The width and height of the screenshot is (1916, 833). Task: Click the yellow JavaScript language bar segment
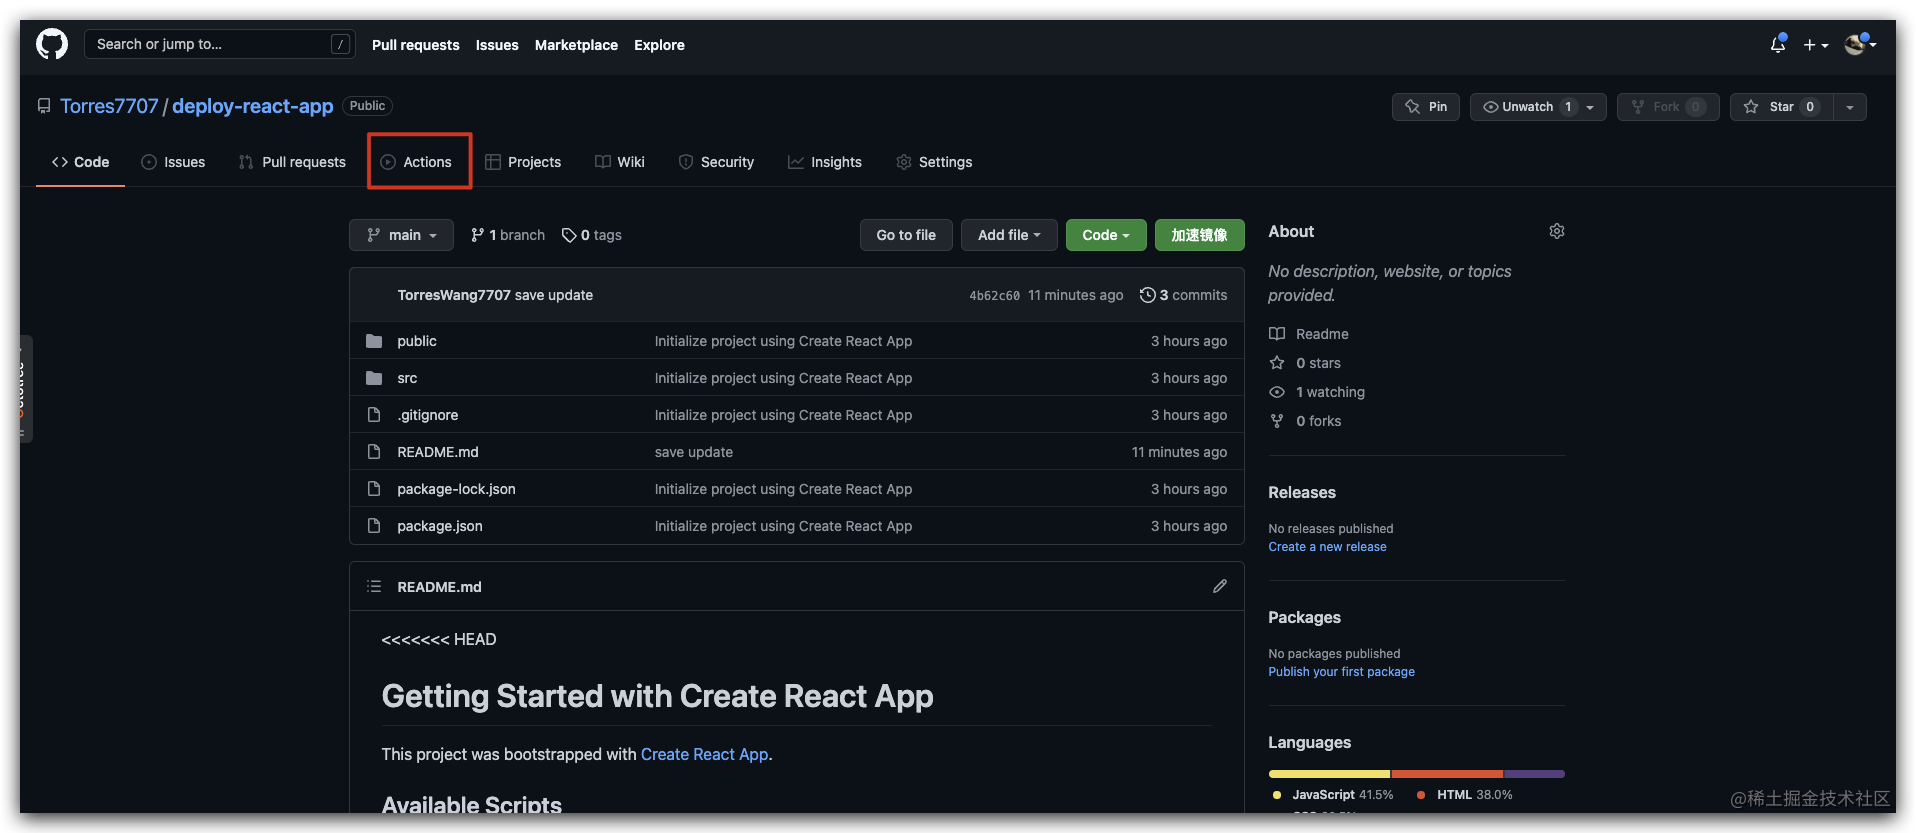coord(1329,774)
